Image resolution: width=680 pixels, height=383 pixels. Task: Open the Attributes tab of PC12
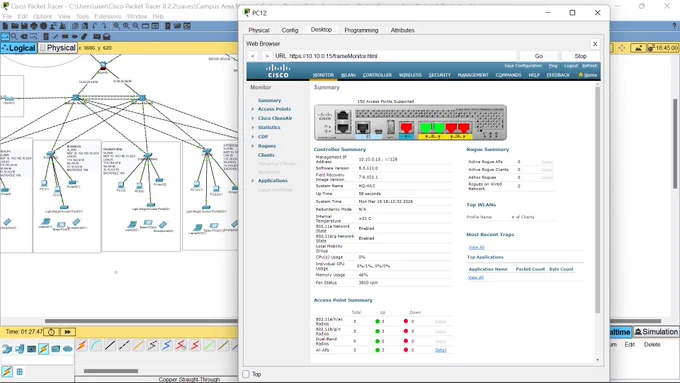402,30
